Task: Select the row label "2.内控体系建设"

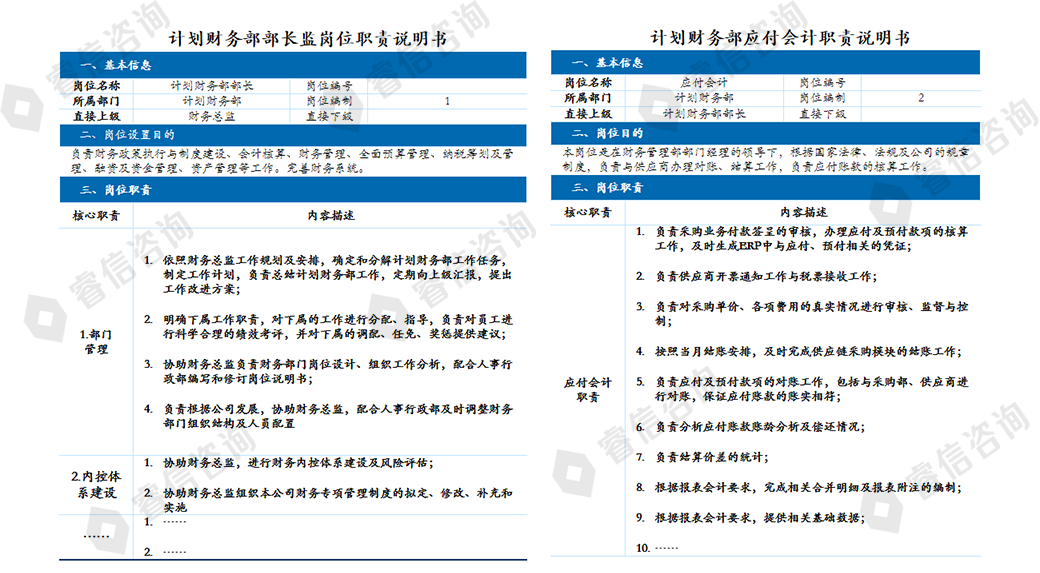Action: coord(96,485)
